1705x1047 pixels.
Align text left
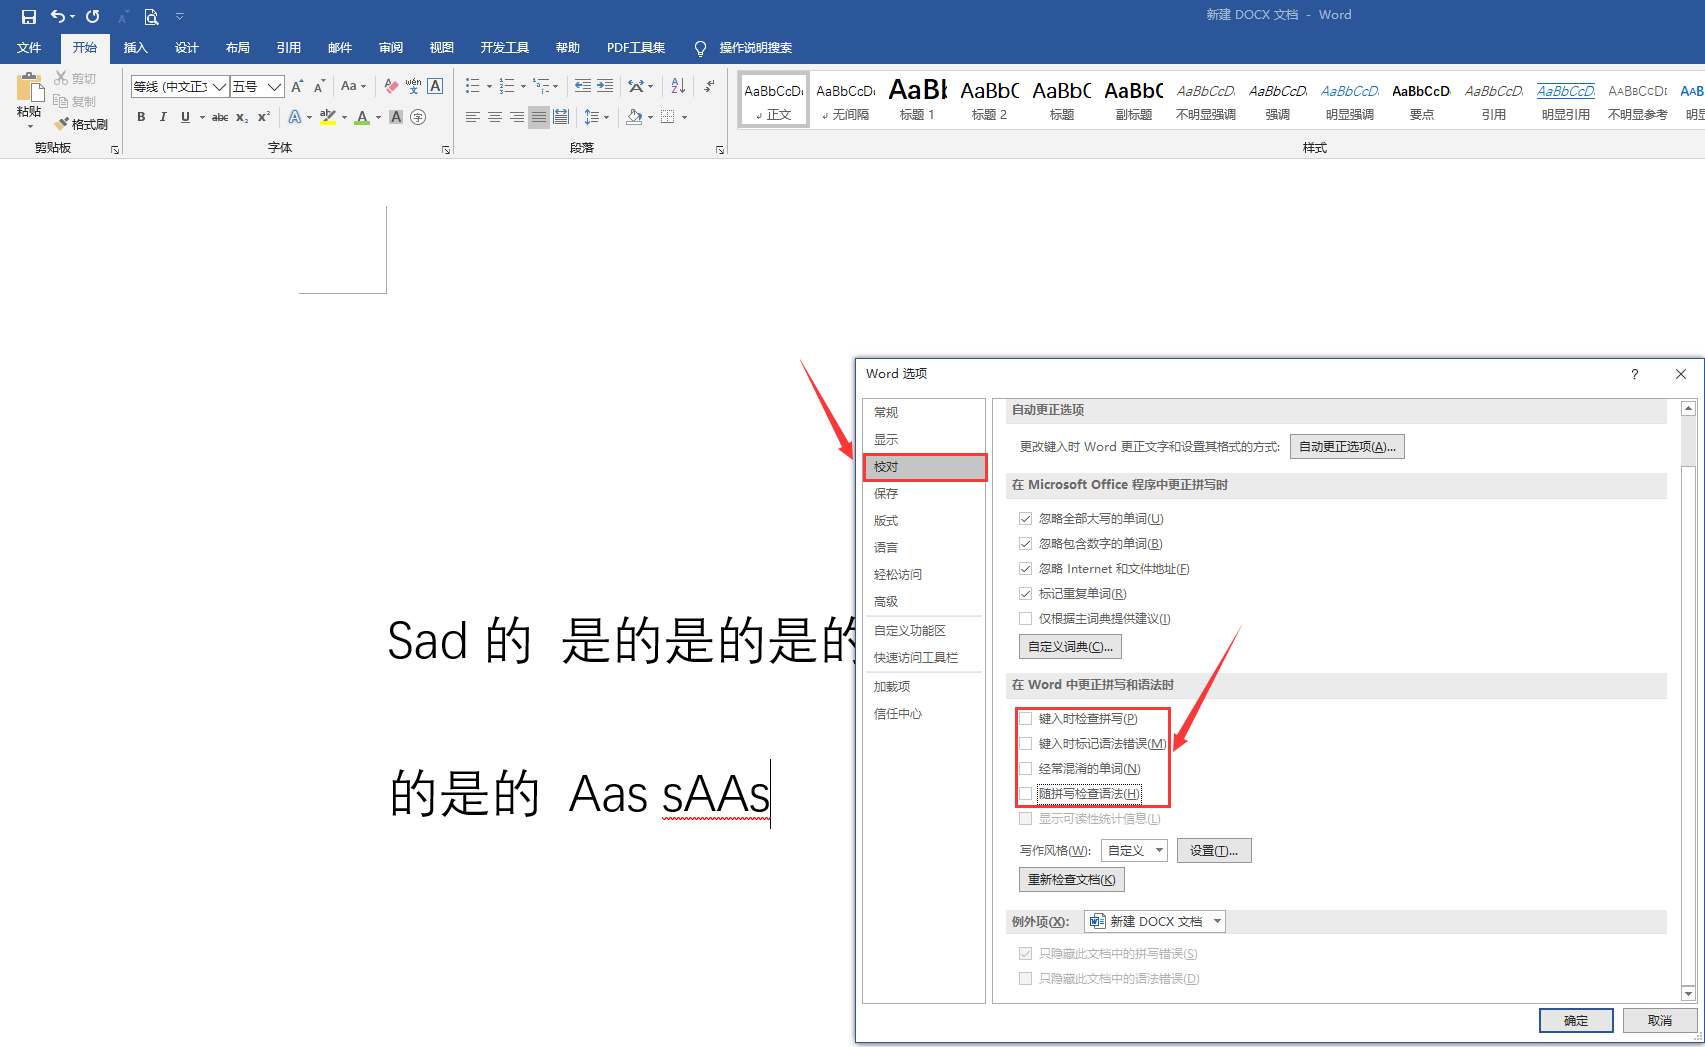pos(473,117)
